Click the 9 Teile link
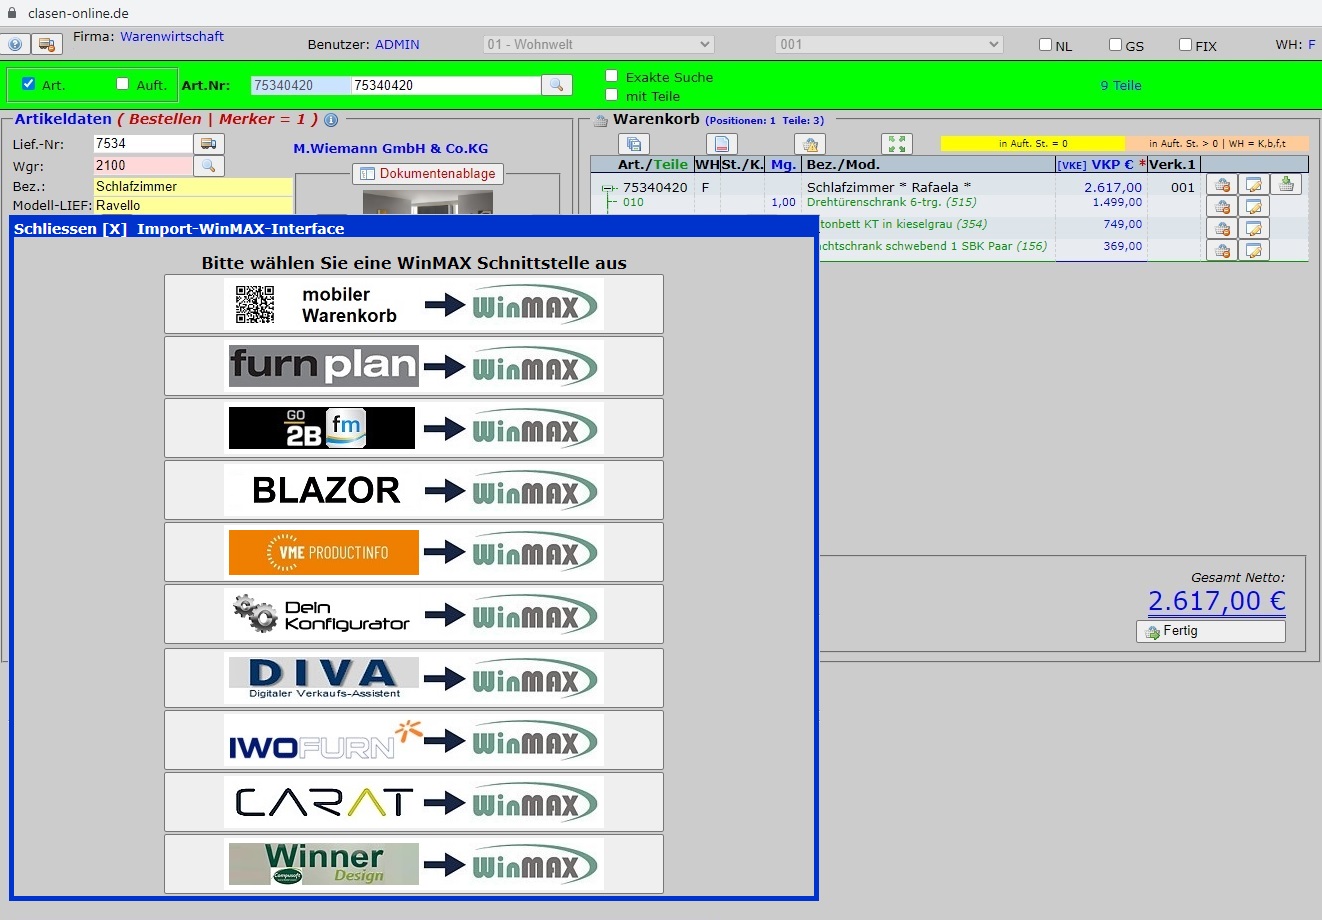This screenshot has height=920, width=1322. 1121,86
